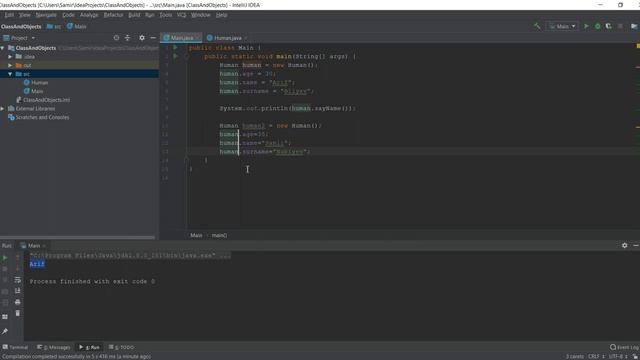Open the Build menu
Image resolution: width=640 pixels, height=360 pixels.
pos(134,15)
